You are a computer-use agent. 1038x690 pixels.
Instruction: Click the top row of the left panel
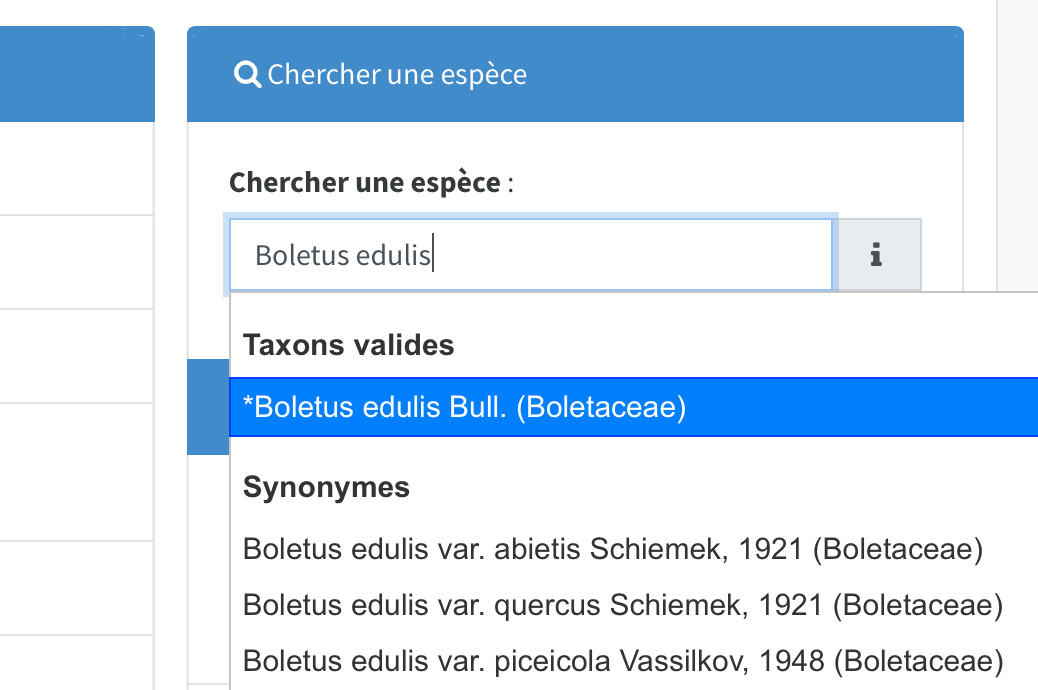pyautogui.click(x=76, y=168)
